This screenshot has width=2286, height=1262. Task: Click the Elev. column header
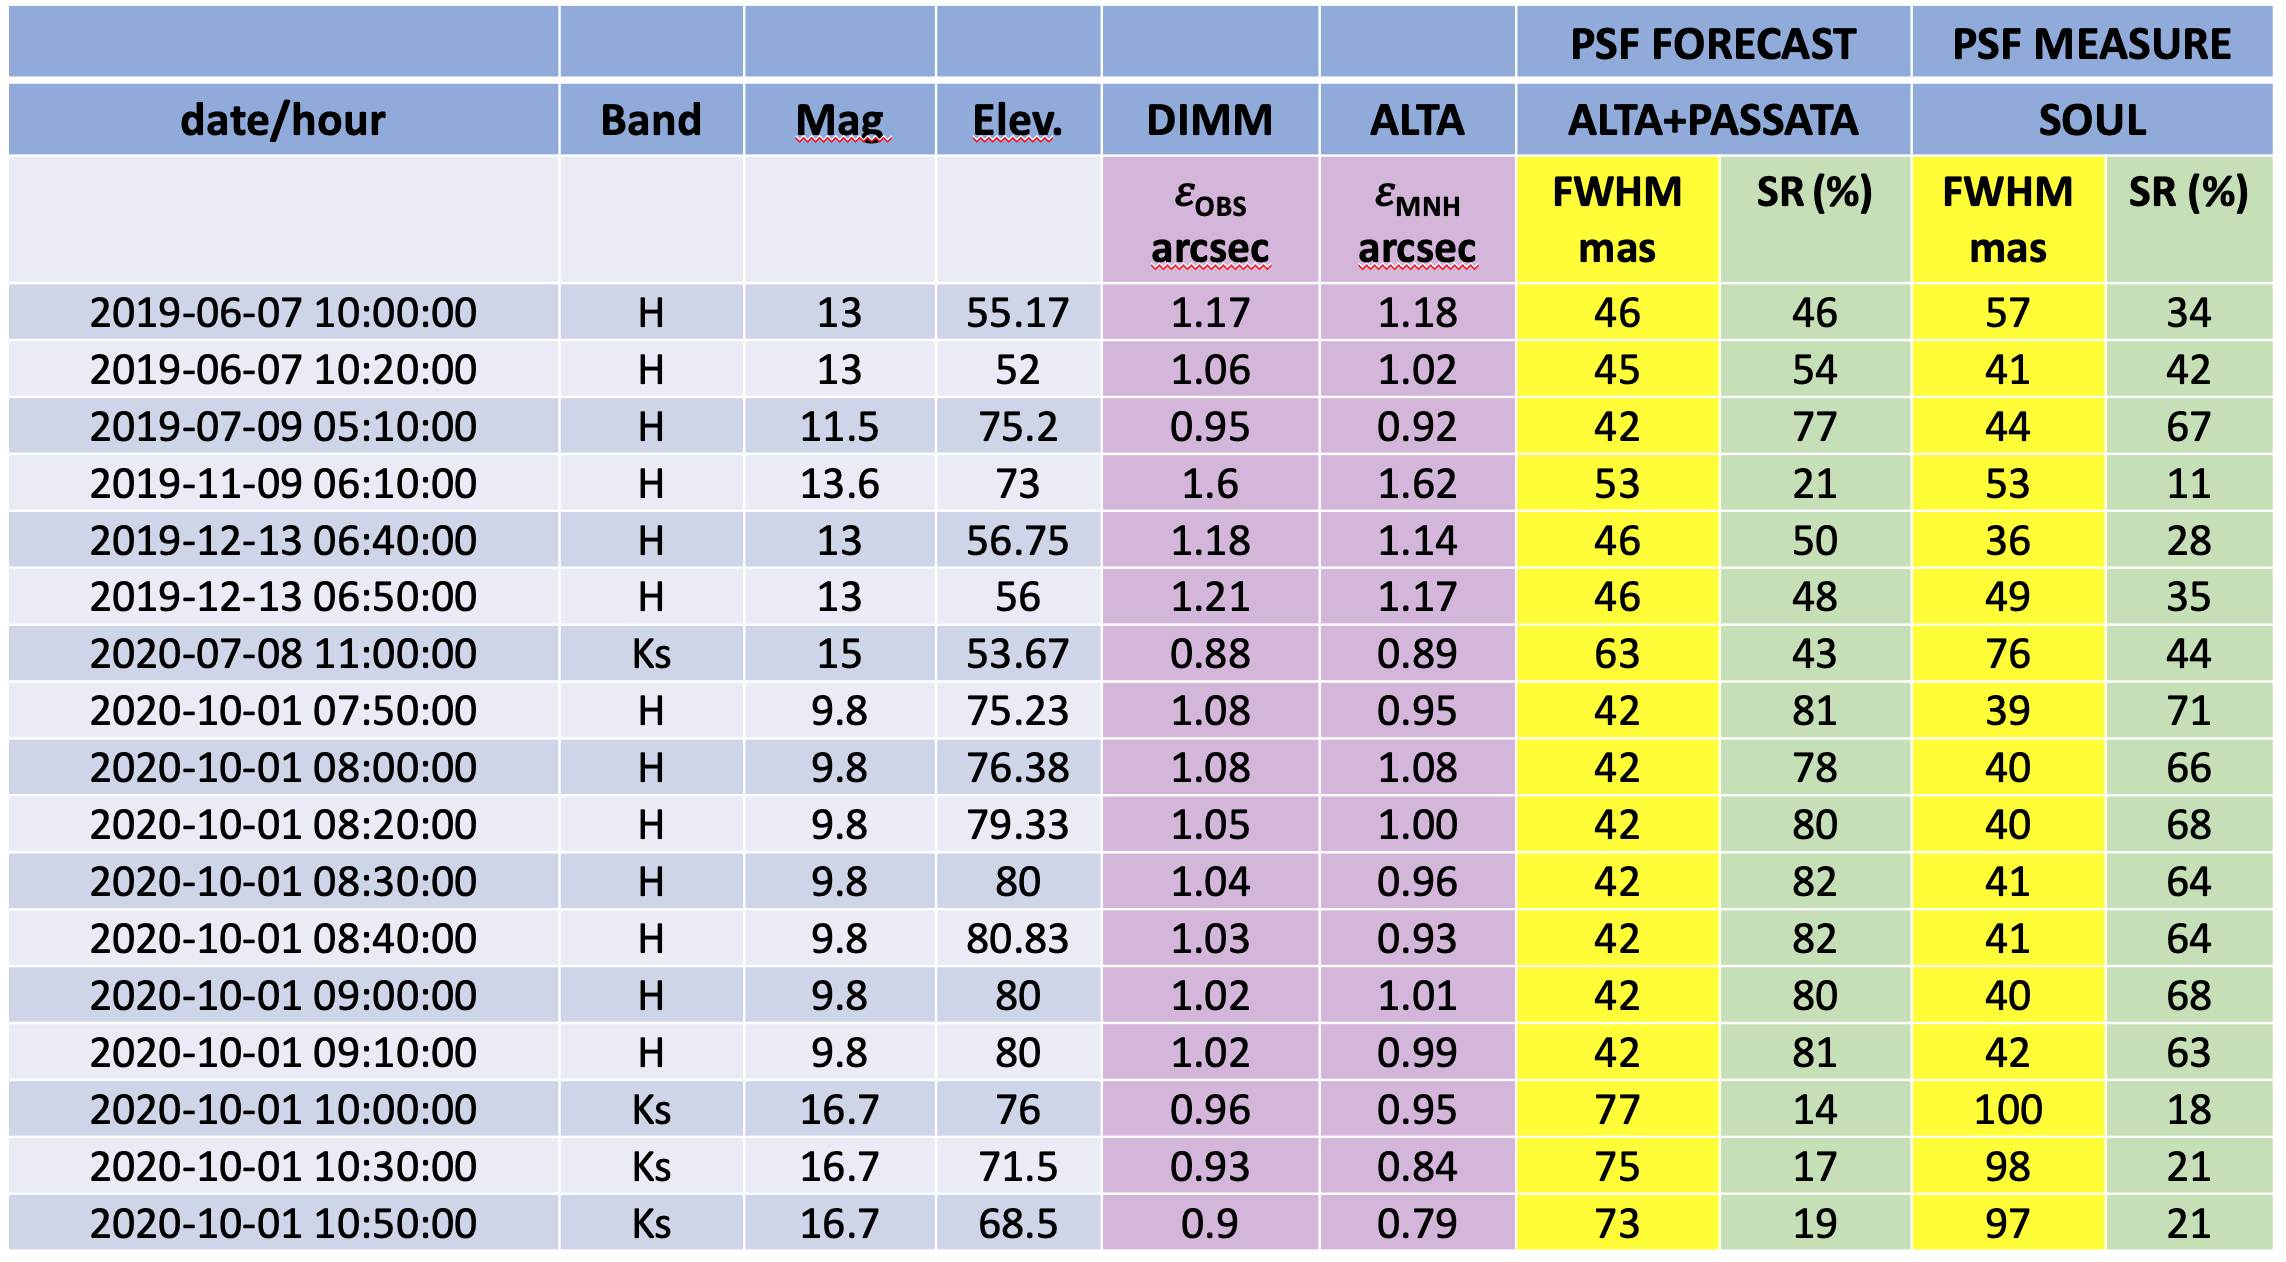(x=1017, y=120)
